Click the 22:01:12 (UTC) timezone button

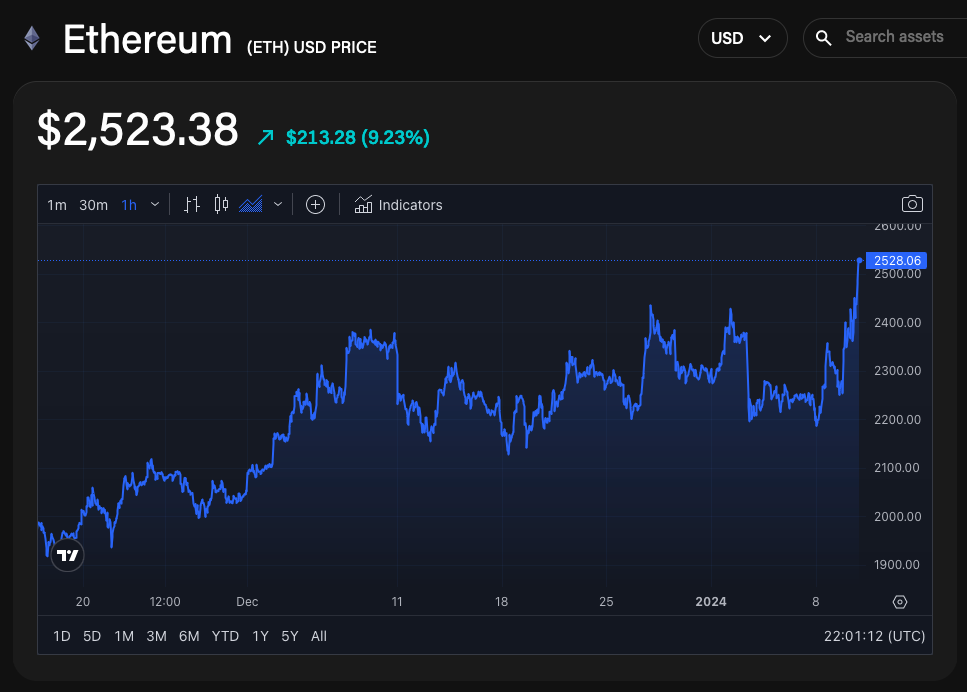(873, 636)
